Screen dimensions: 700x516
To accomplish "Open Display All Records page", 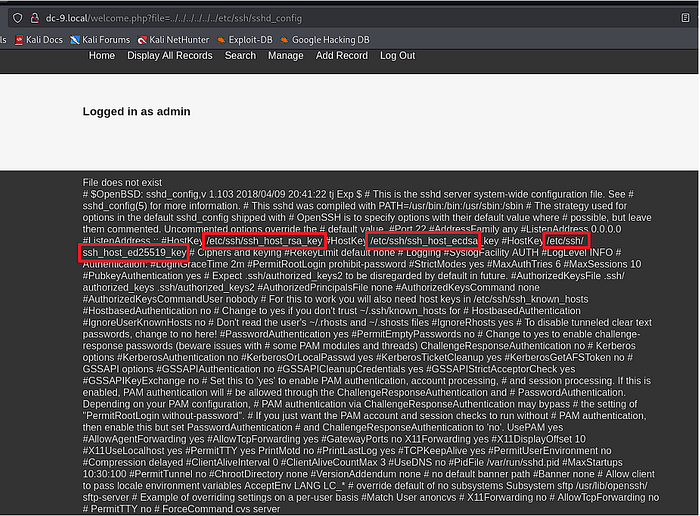I will pyautogui.click(x=170, y=56).
